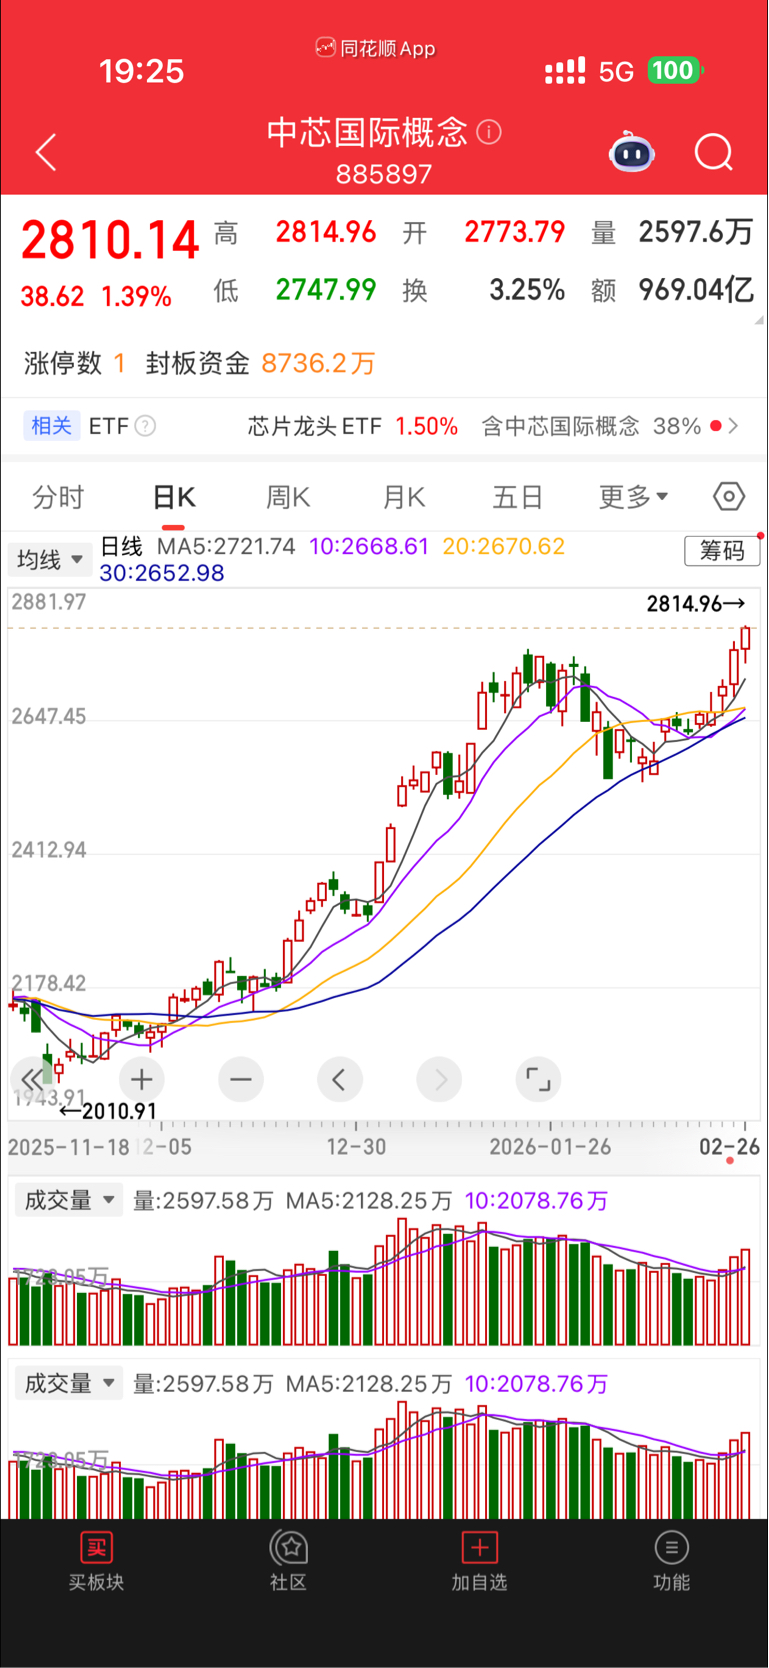Tap volume 2597.6万 in header
Image resolution: width=769 pixels, height=1668 pixels.
pyautogui.click(x=696, y=232)
